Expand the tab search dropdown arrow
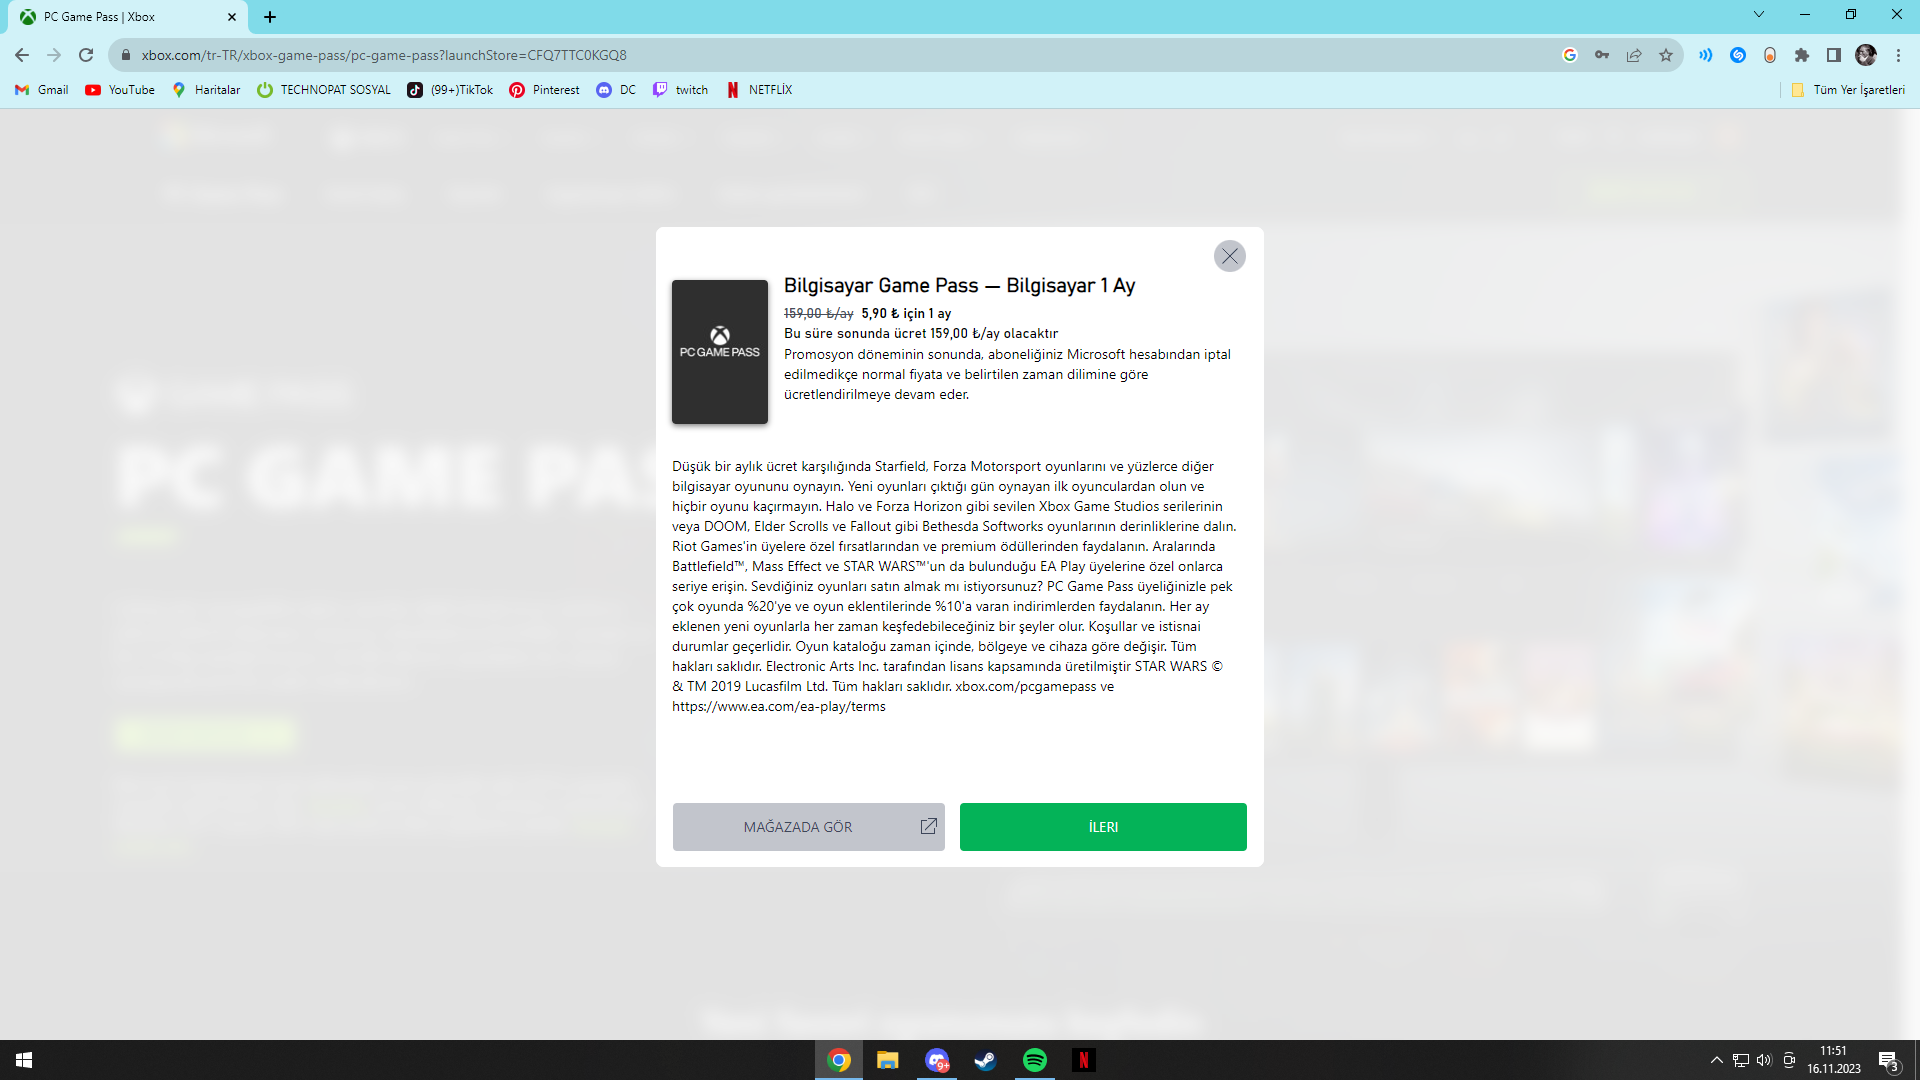This screenshot has width=1920, height=1080. pos(1758,15)
